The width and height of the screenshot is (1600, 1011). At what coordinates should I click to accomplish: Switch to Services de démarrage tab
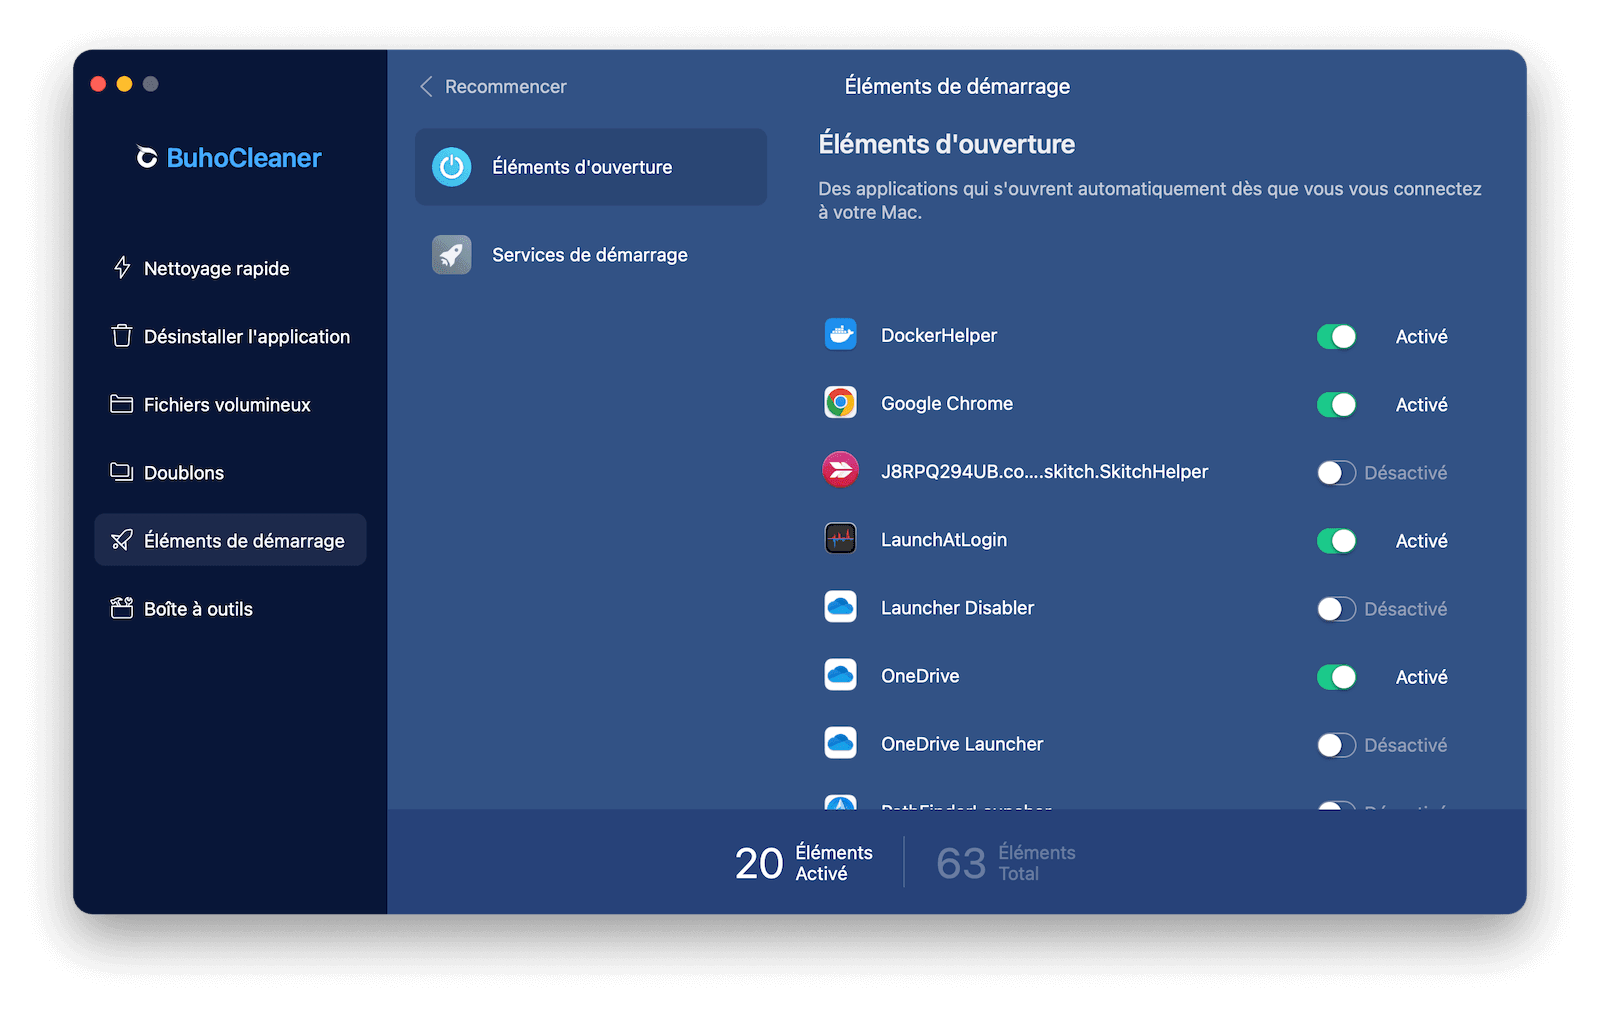[x=591, y=255]
